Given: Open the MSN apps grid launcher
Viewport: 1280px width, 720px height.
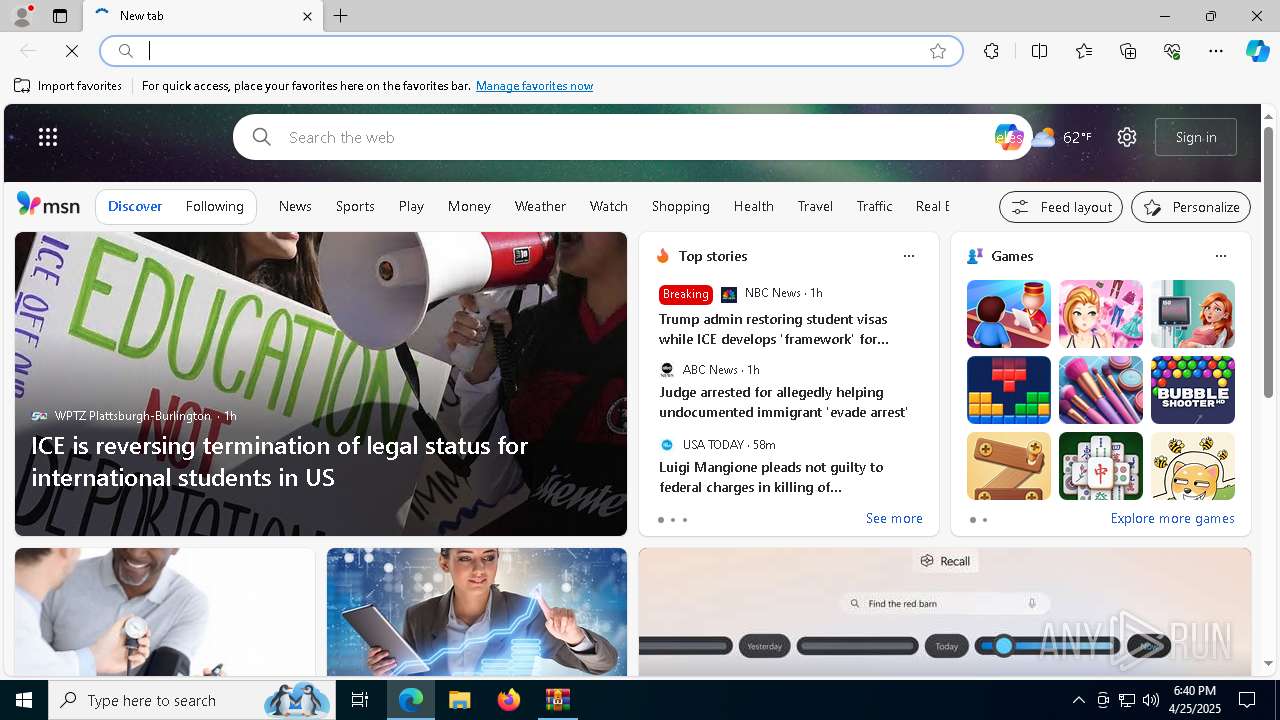Looking at the screenshot, I should click(48, 137).
